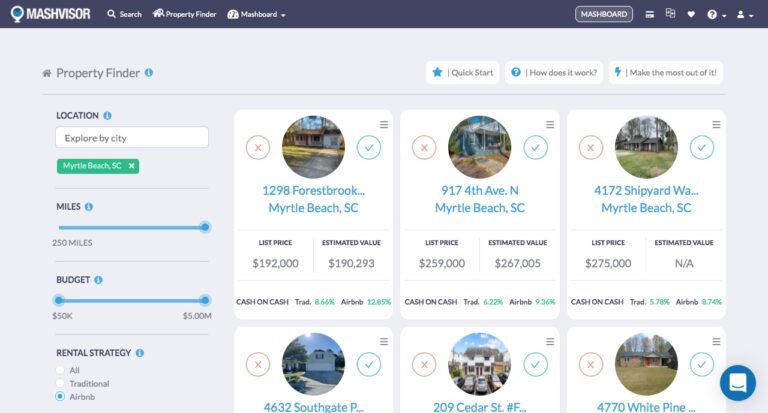Open the chat support bubble
This screenshot has width=768, height=413.
[x=738, y=382]
